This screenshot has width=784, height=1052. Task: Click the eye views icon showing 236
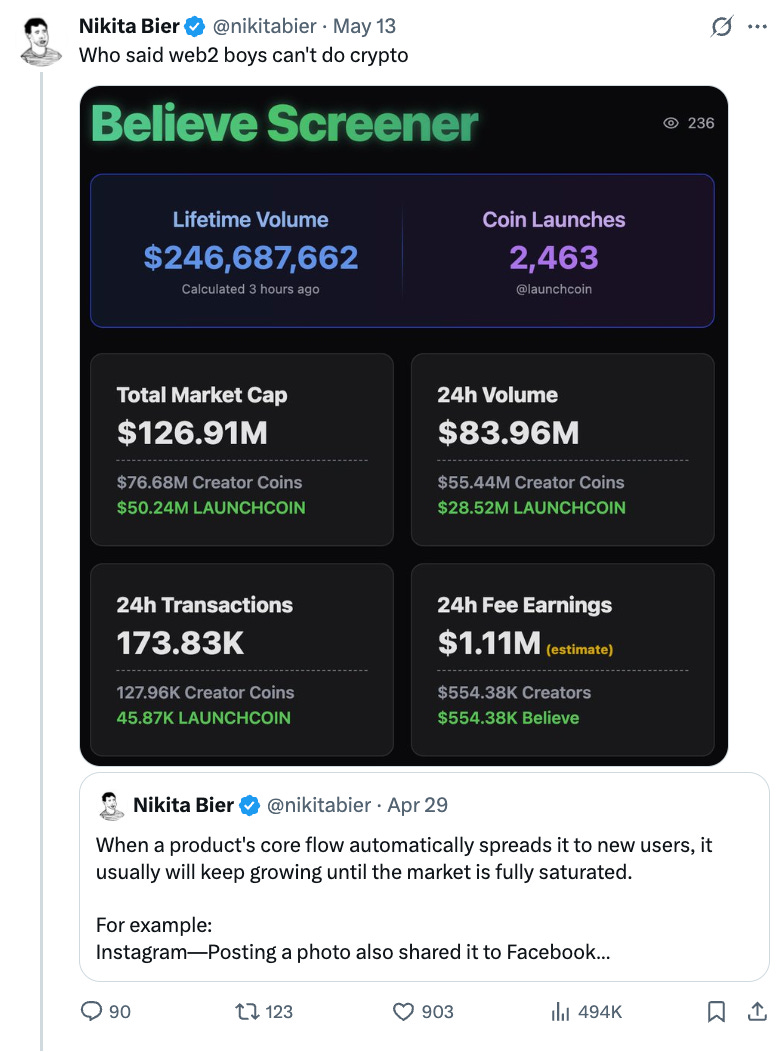click(x=671, y=123)
